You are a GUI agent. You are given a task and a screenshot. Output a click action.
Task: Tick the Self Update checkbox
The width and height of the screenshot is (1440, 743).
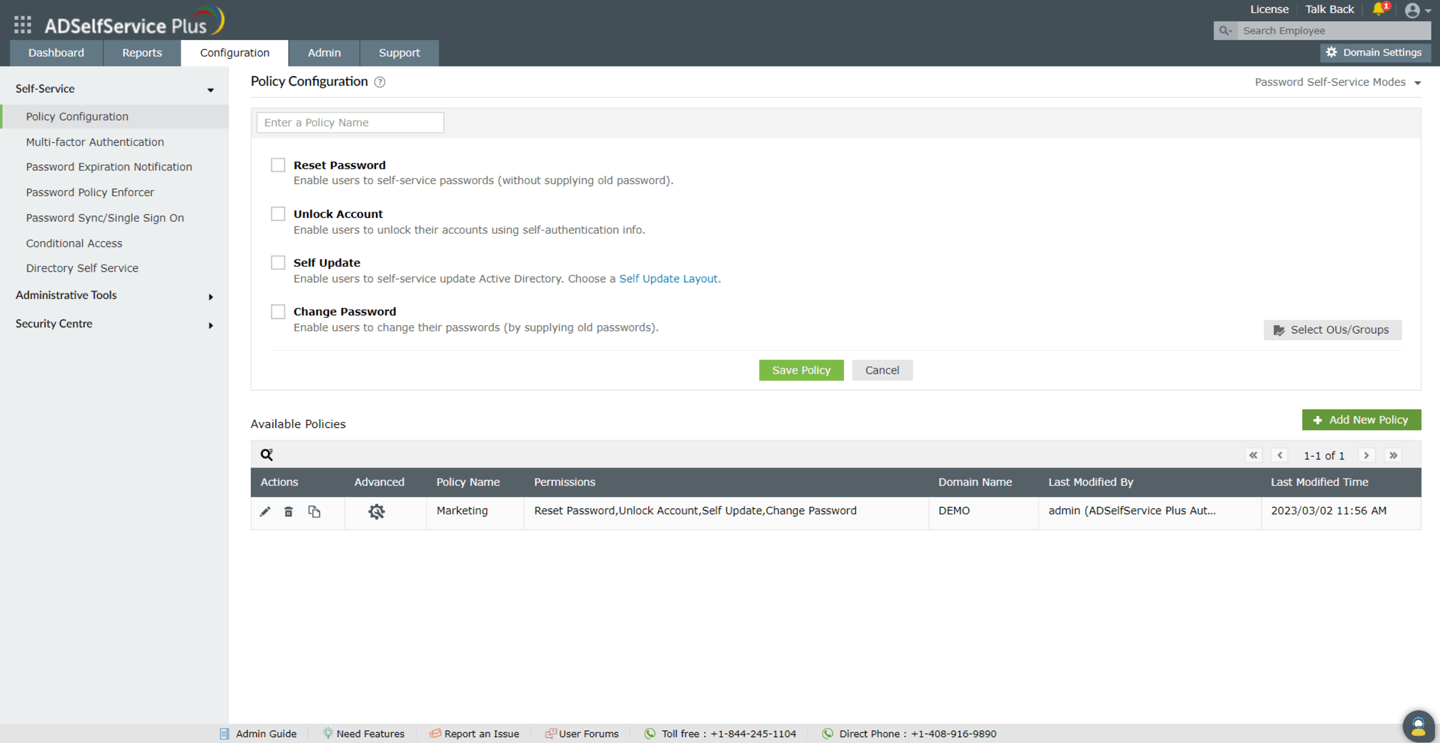coord(278,263)
